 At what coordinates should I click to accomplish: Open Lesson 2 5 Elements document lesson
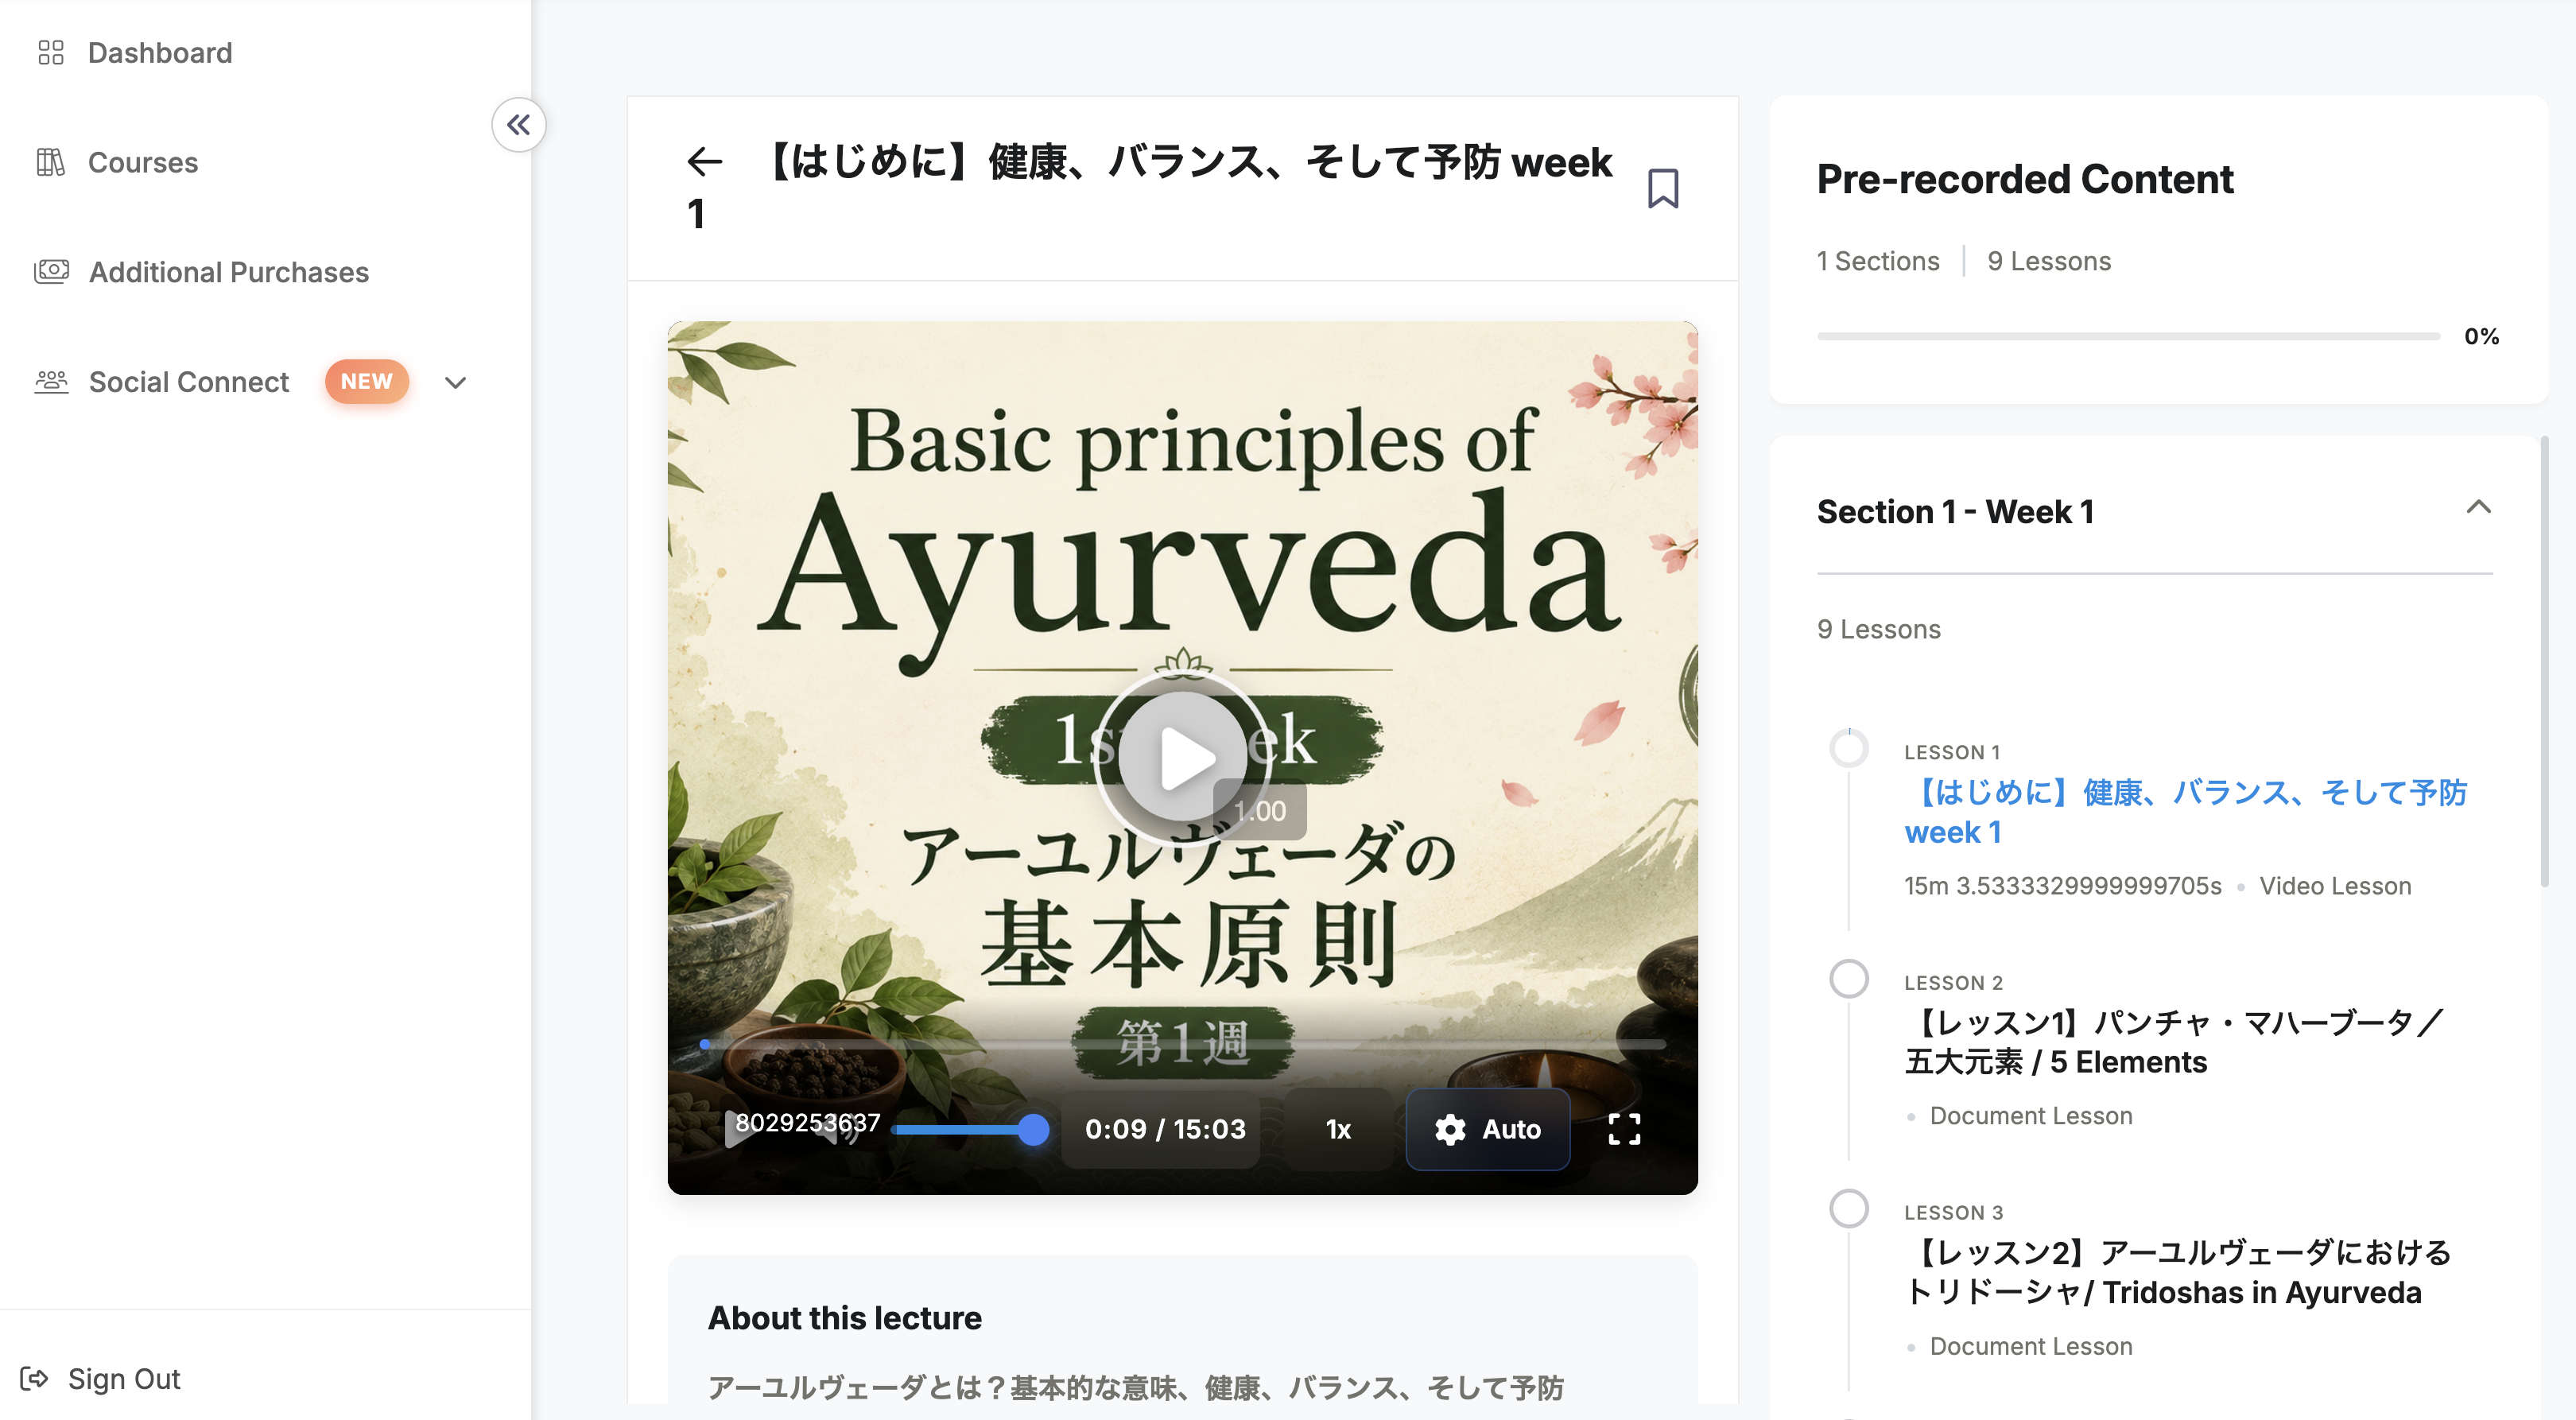(2174, 1042)
